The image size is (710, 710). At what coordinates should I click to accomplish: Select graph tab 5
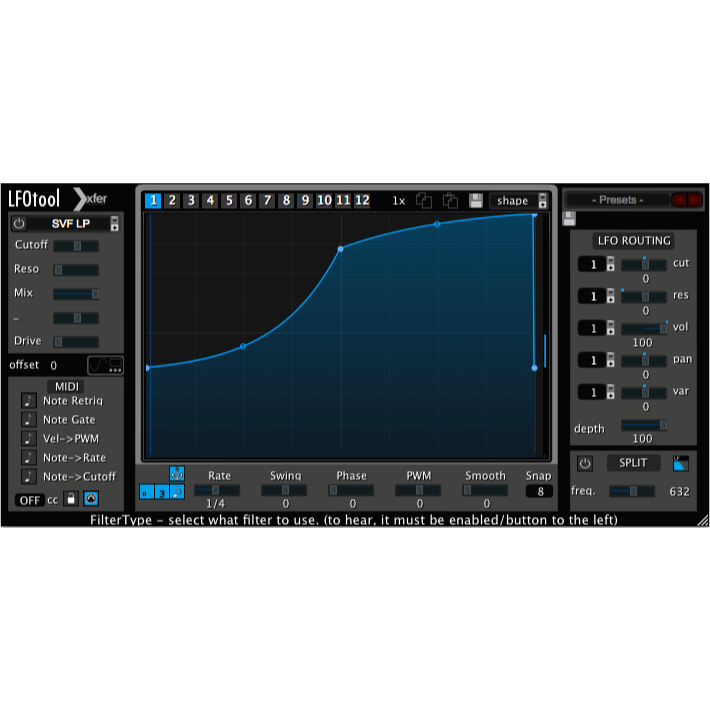pyautogui.click(x=229, y=200)
